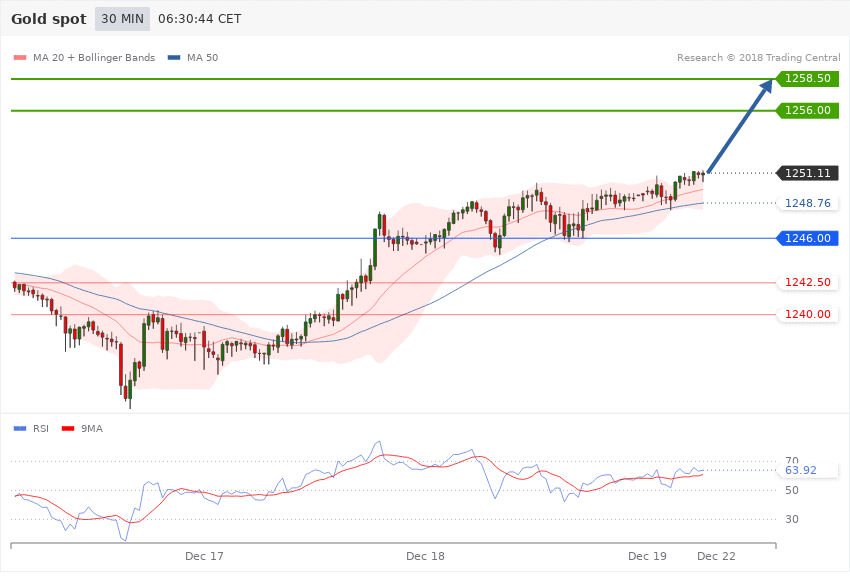Click the Gold spot chart title
The height and width of the screenshot is (576, 850).
[49, 19]
